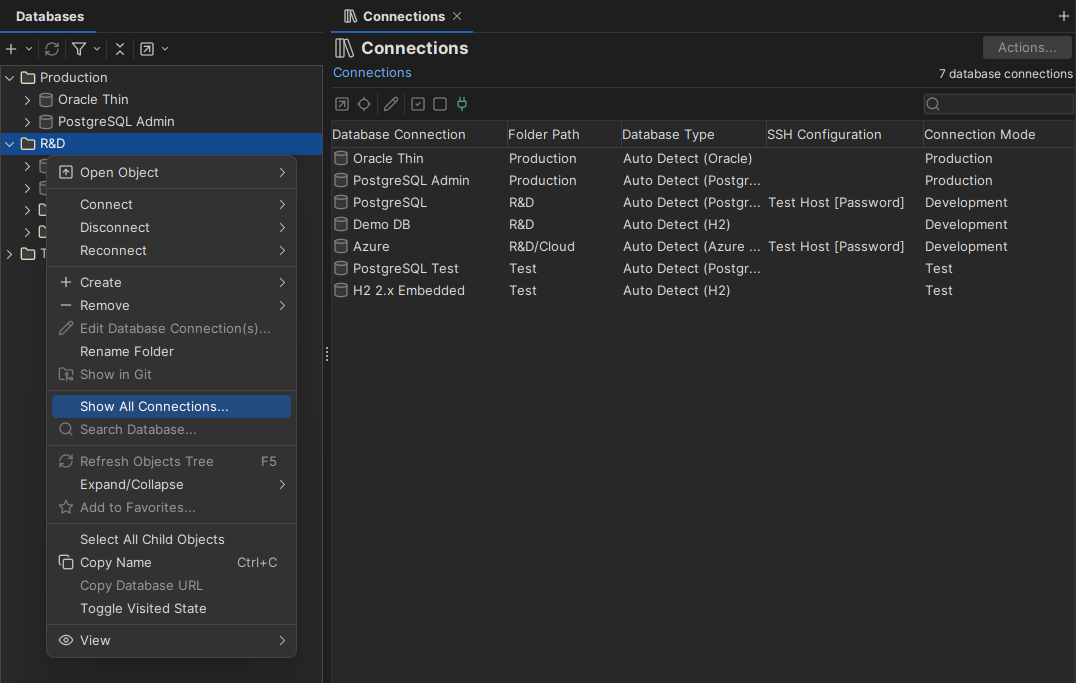This screenshot has height=683, width=1076.
Task: Click the Actions... button
Action: (x=1027, y=47)
